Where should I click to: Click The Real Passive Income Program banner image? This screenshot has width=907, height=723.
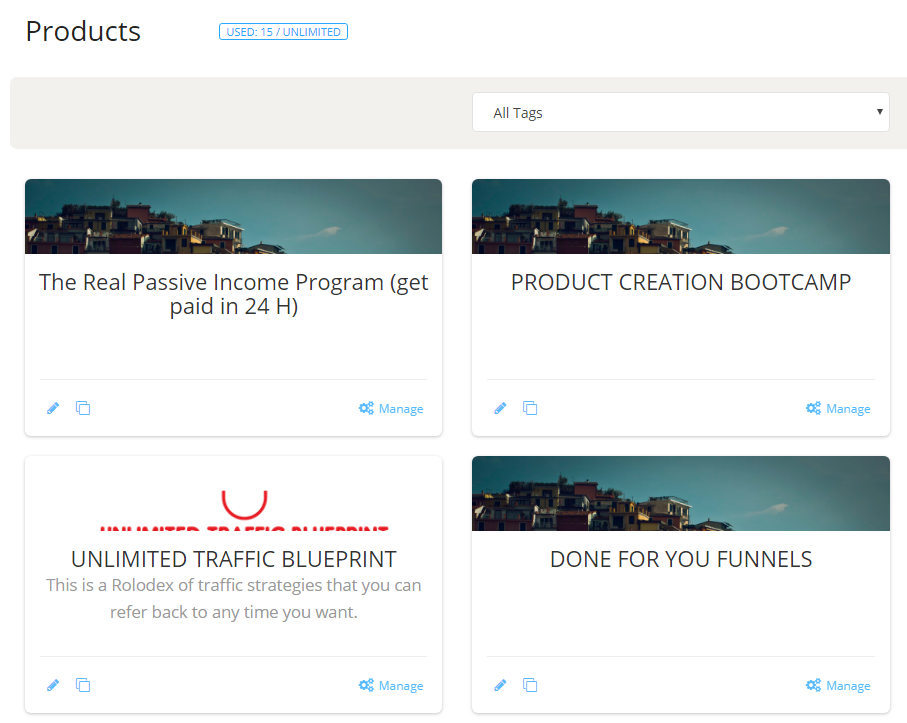click(x=233, y=216)
